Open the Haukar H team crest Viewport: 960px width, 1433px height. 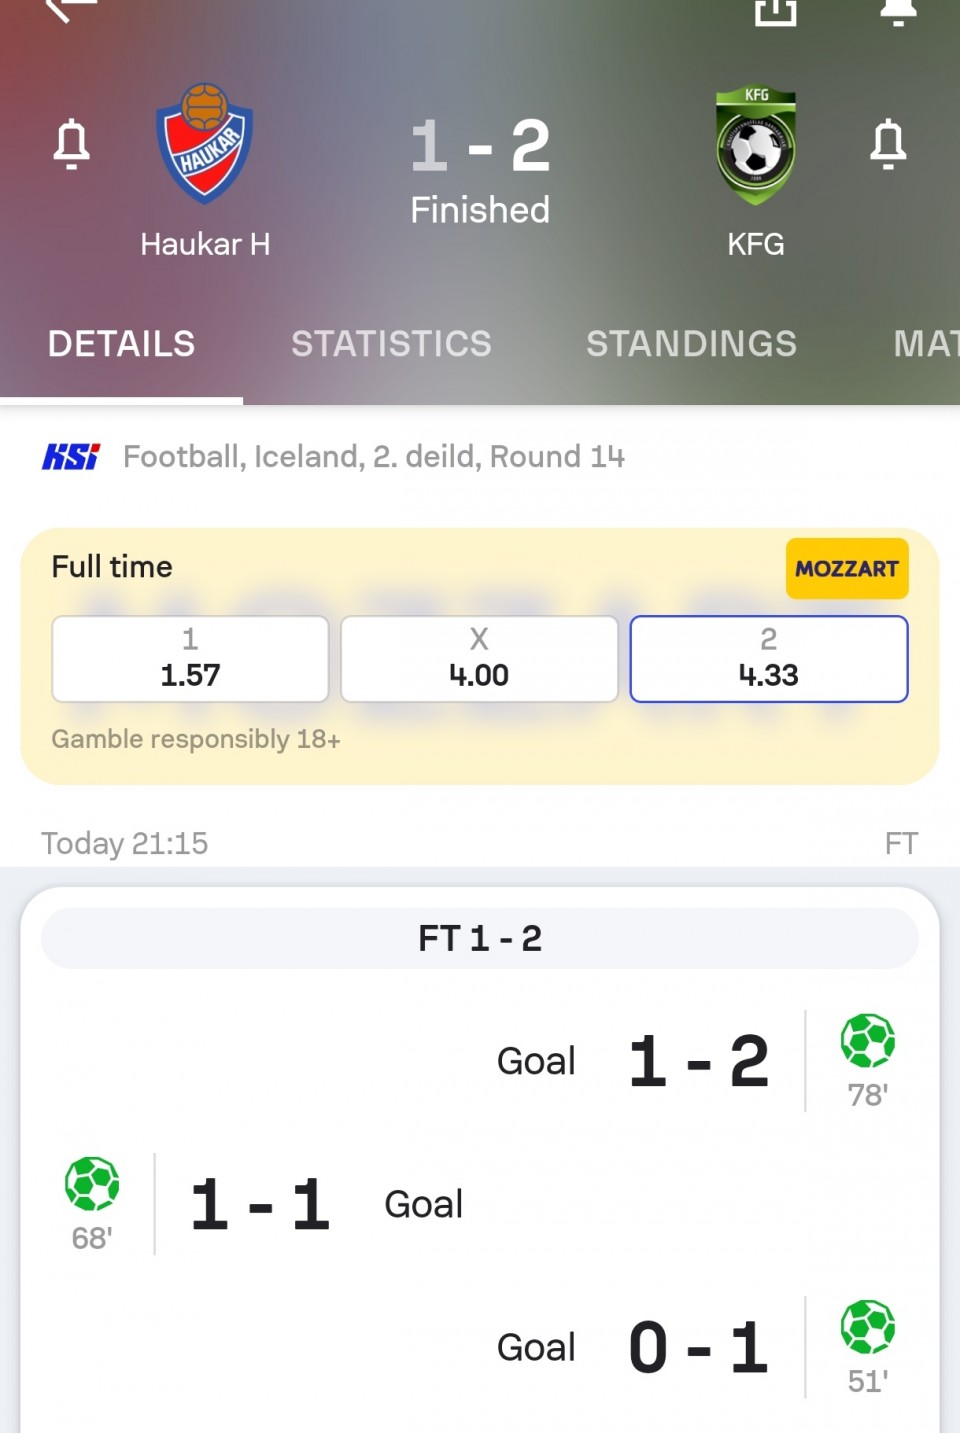point(205,143)
